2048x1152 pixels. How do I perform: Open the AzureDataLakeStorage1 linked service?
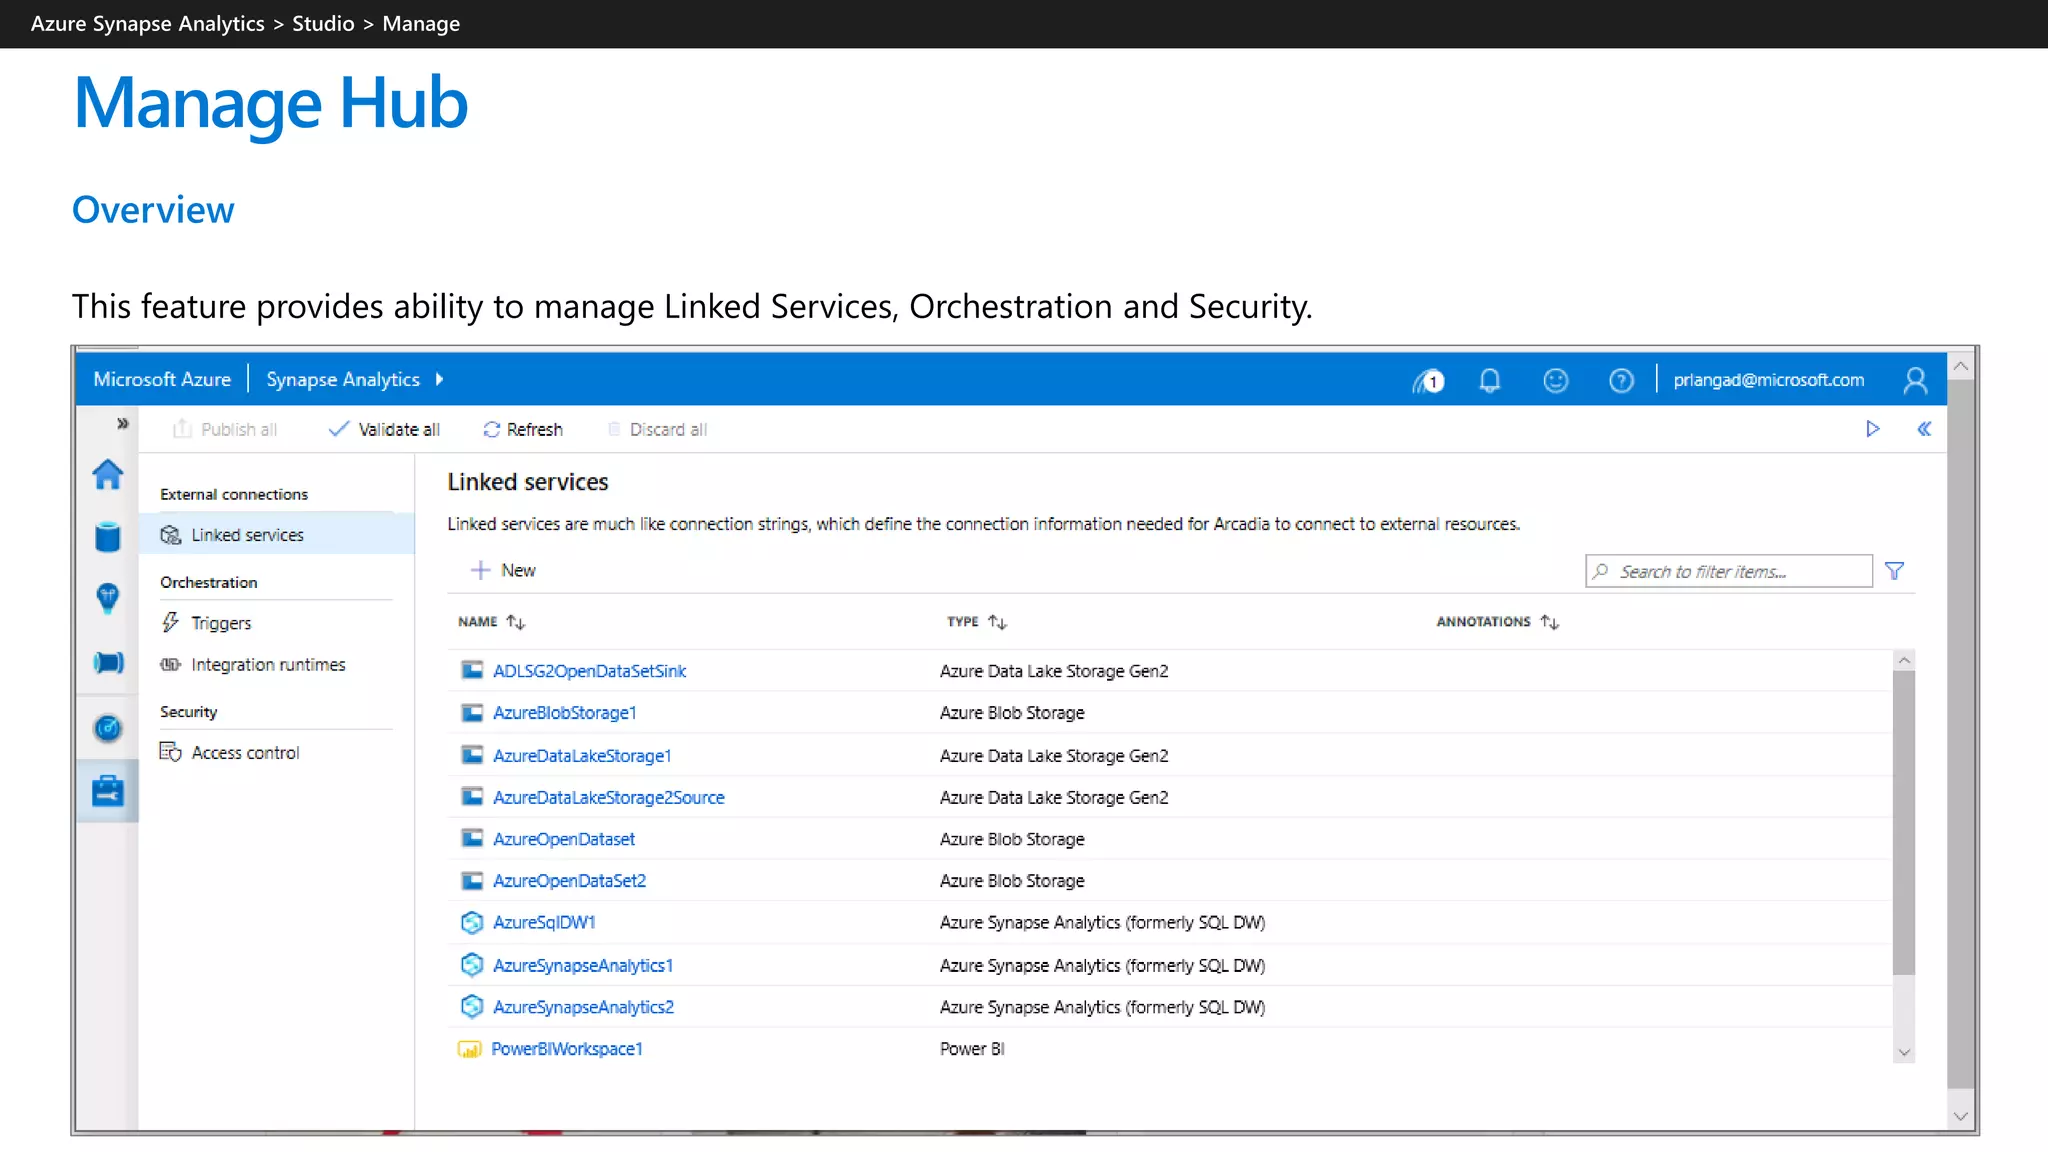(582, 756)
